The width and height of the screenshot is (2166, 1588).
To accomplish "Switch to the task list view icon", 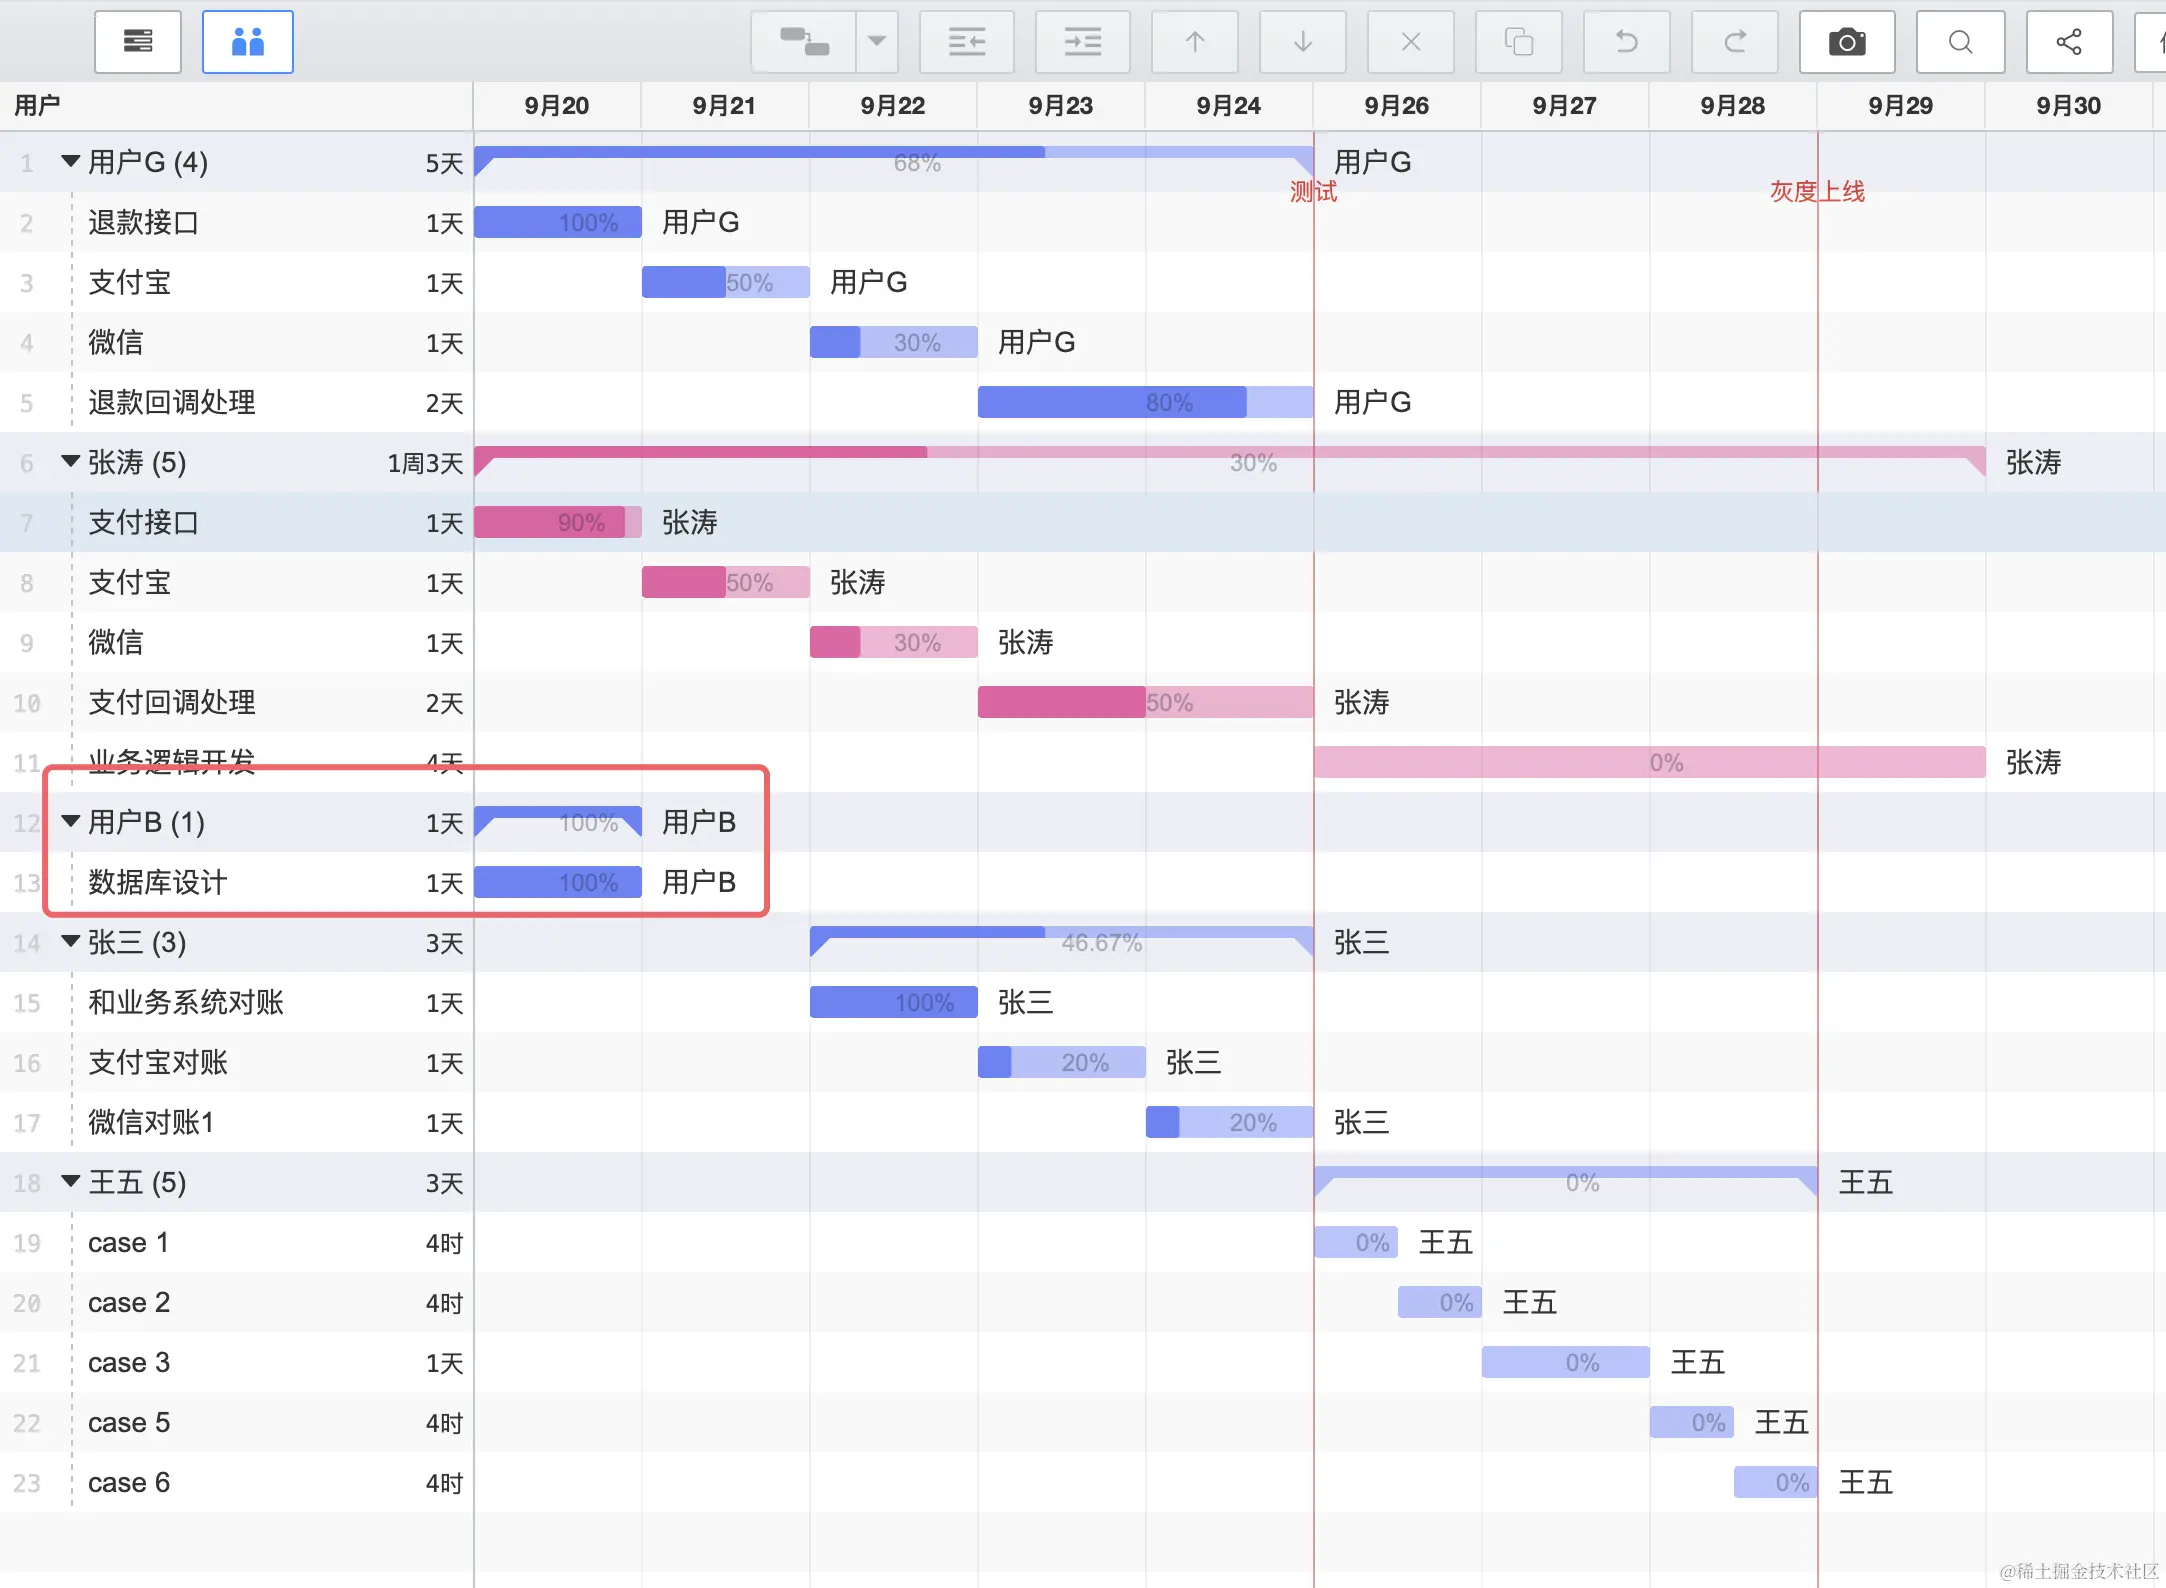I will point(138,42).
